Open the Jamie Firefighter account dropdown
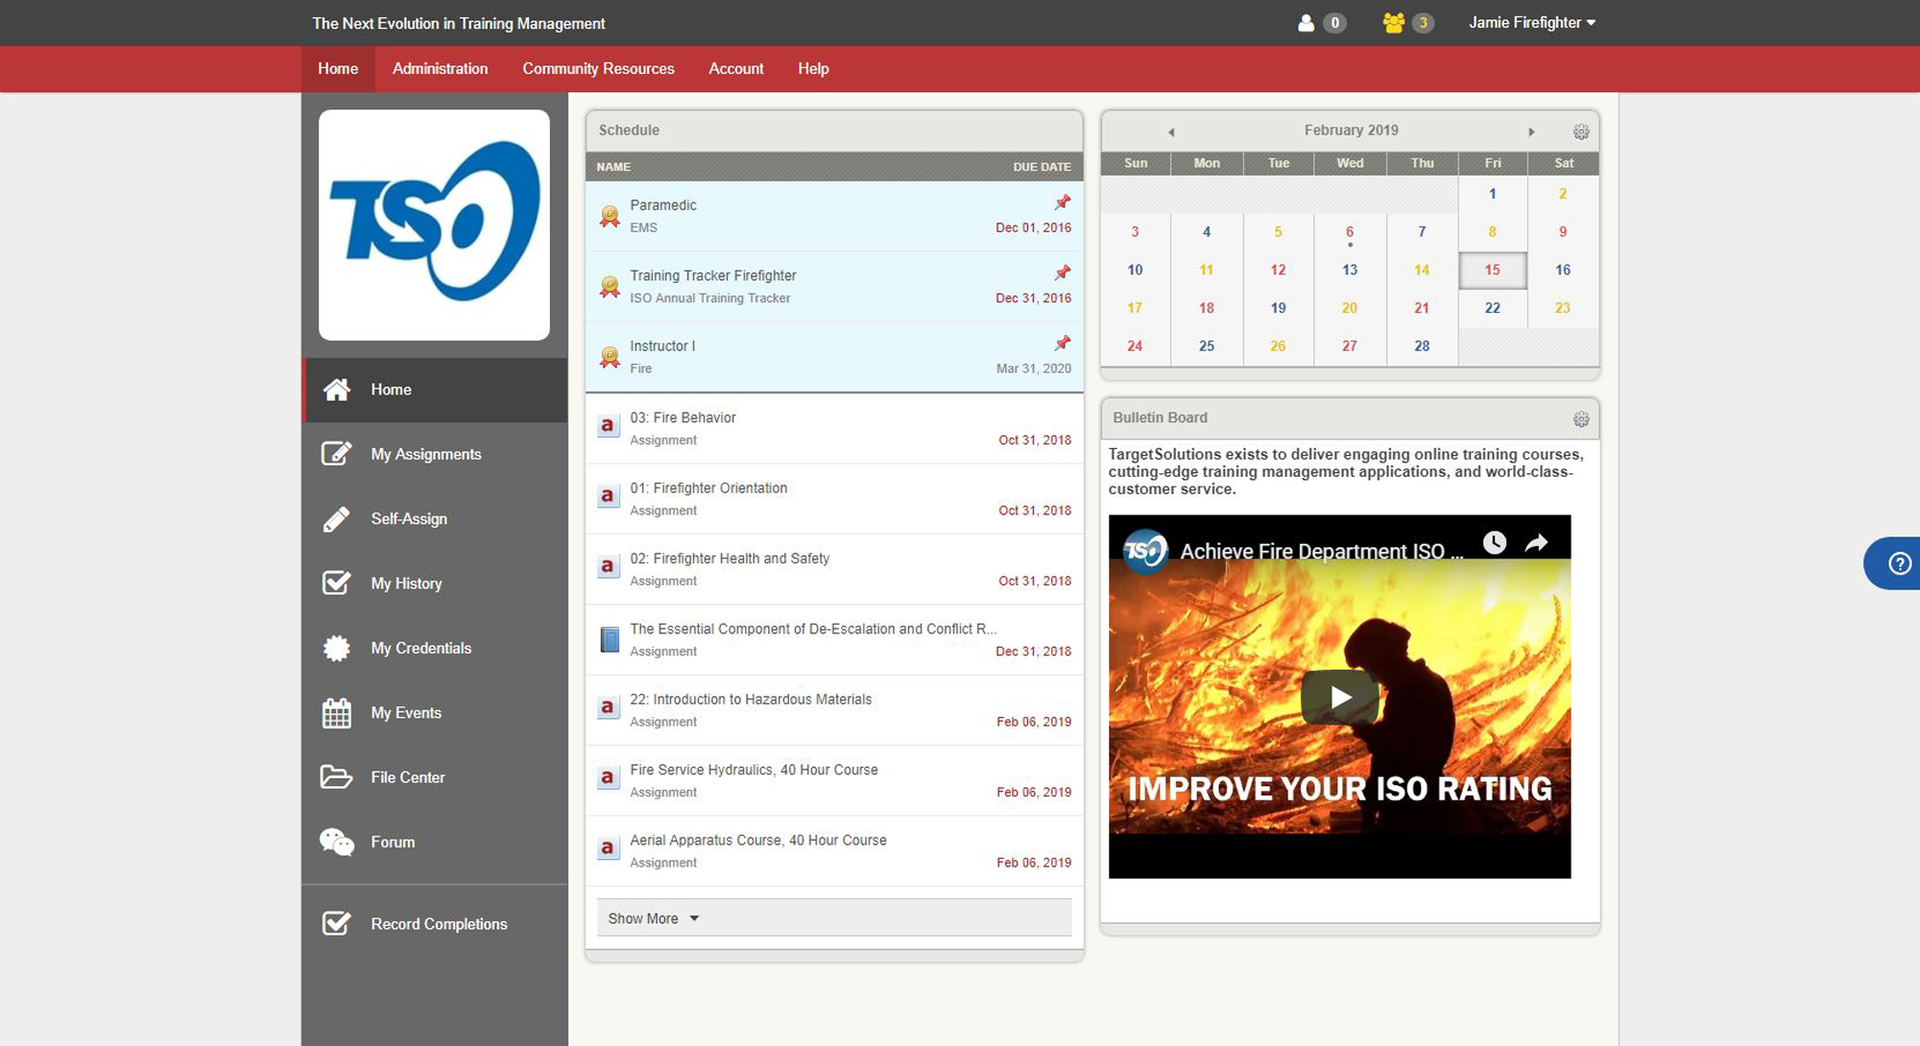 coord(1532,22)
